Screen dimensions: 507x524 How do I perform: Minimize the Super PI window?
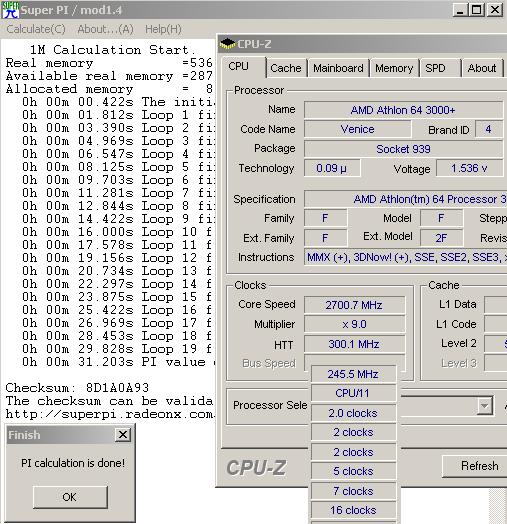click(x=460, y=10)
